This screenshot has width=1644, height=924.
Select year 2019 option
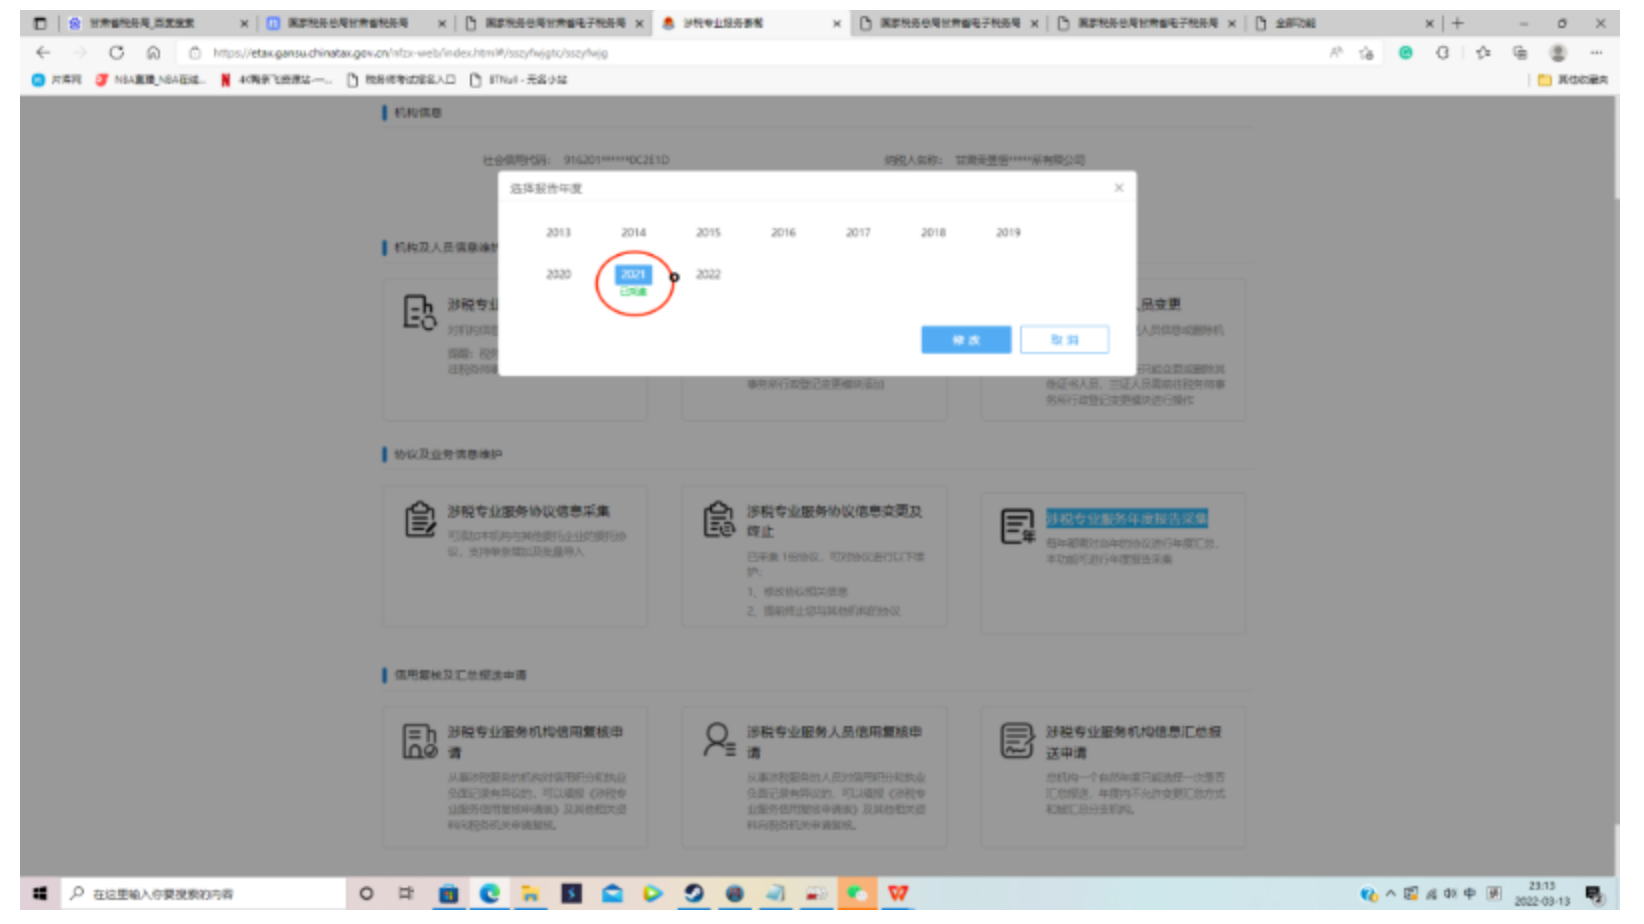[x=1008, y=232]
